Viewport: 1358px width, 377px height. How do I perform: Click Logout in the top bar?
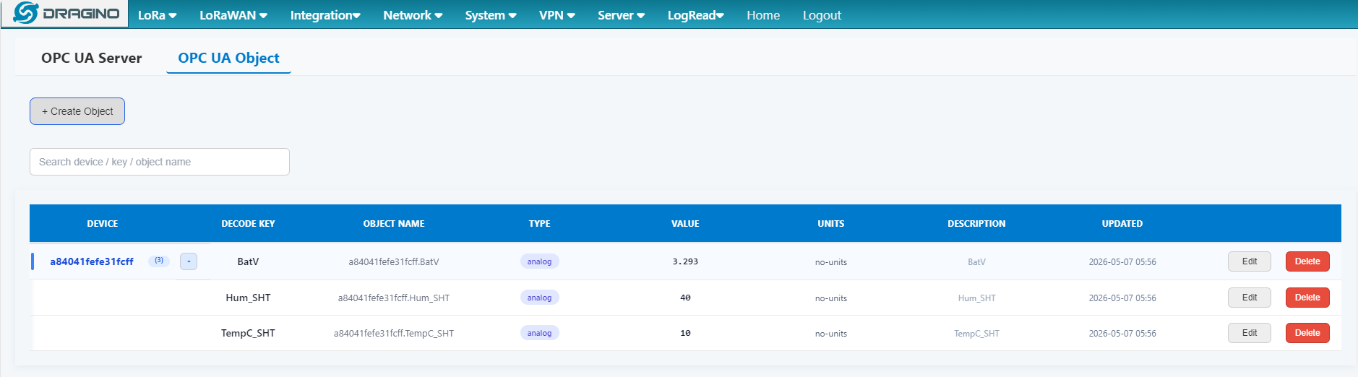[822, 15]
